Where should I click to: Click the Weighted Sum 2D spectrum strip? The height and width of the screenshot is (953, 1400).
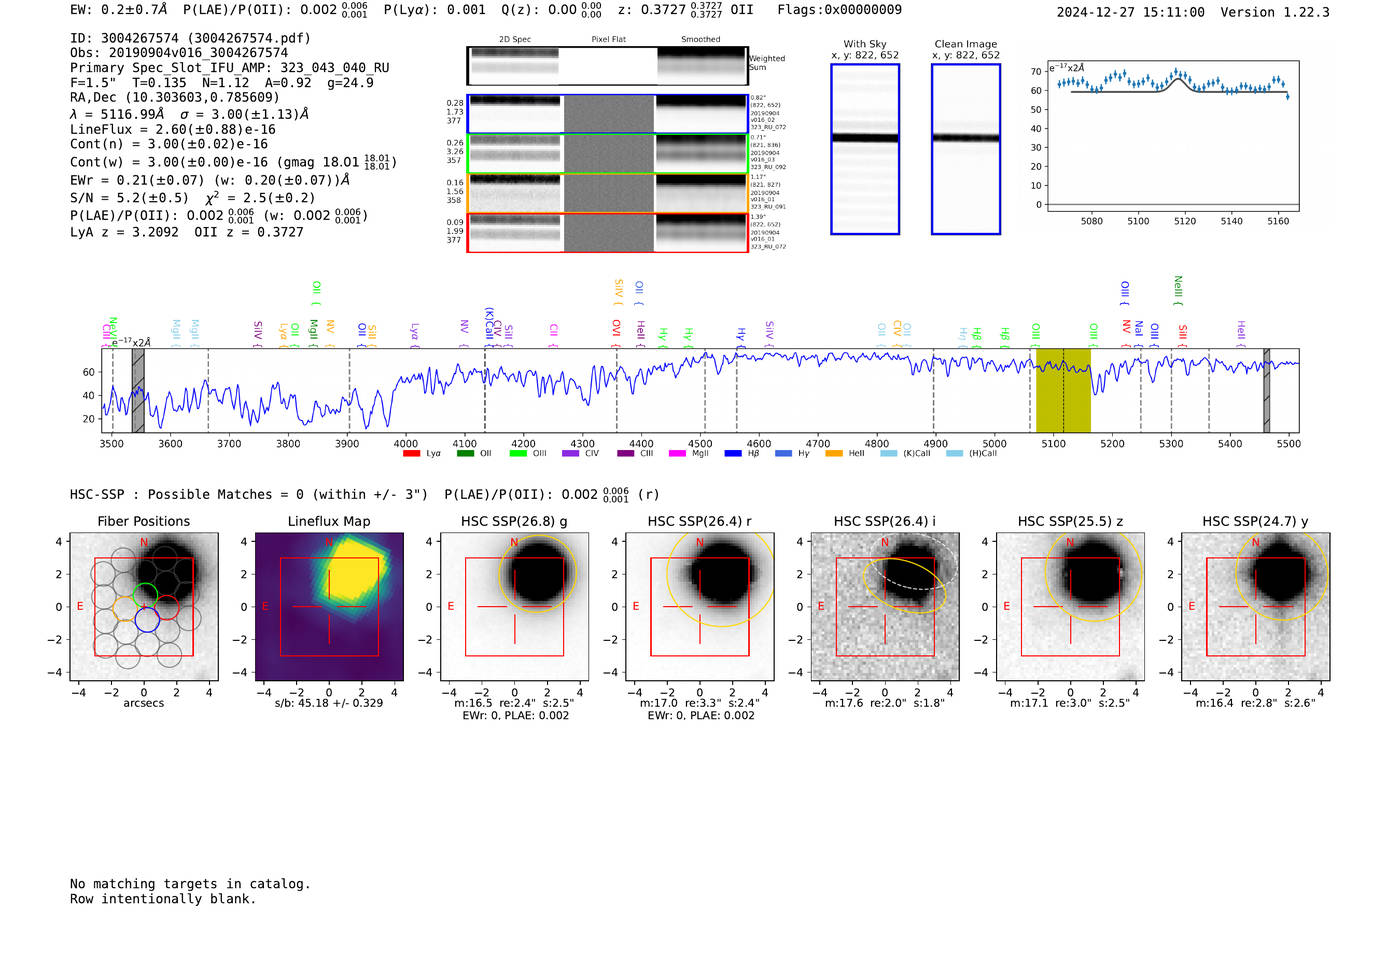607,66
